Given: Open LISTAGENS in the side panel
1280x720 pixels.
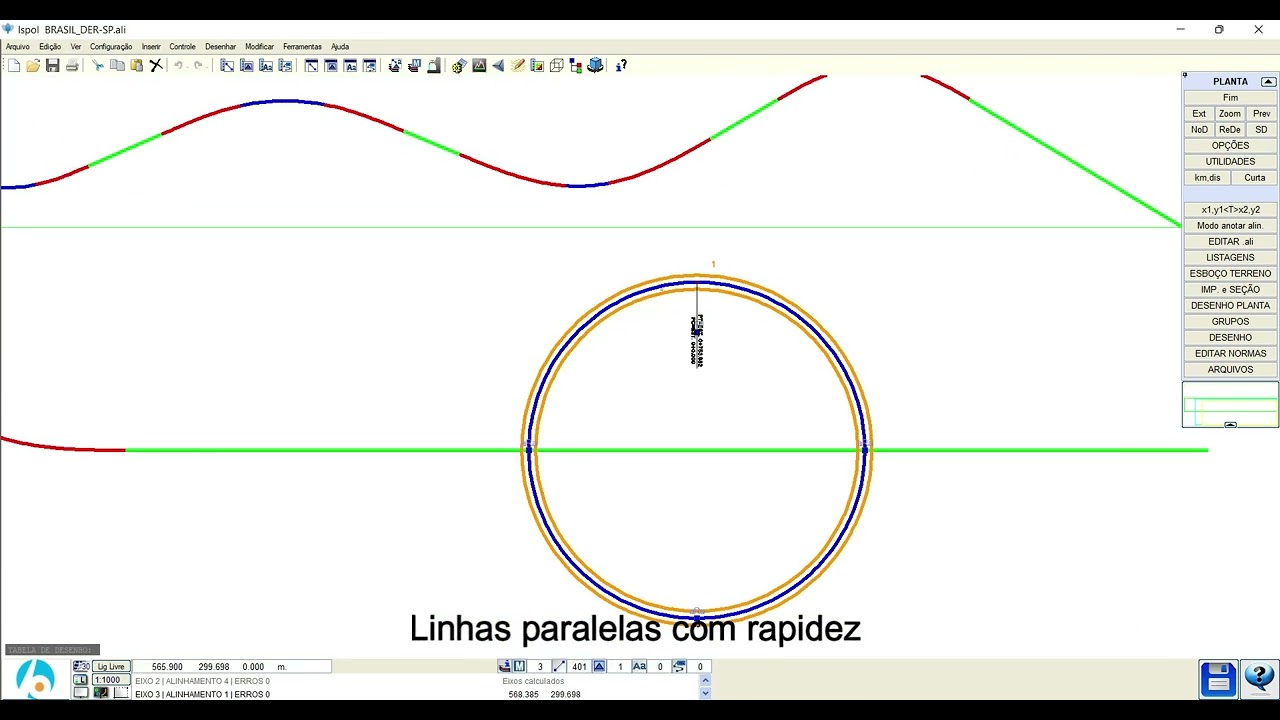Looking at the screenshot, I should point(1230,258).
